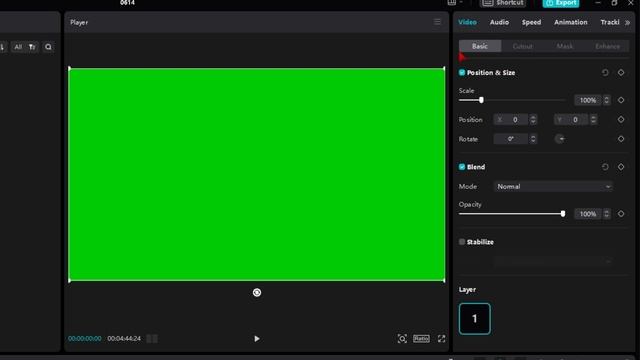Click the bottom-right corner handle of the green clip
The height and width of the screenshot is (360, 640).
pos(444,280)
